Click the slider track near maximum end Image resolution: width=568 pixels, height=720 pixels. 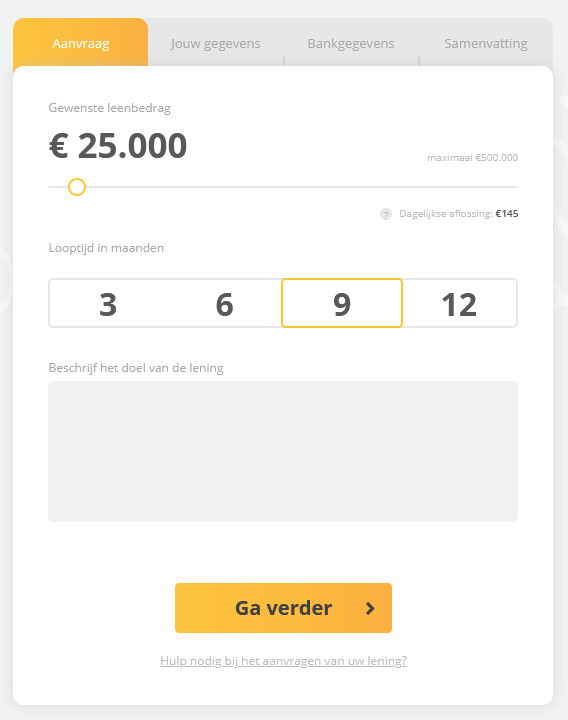(510, 187)
